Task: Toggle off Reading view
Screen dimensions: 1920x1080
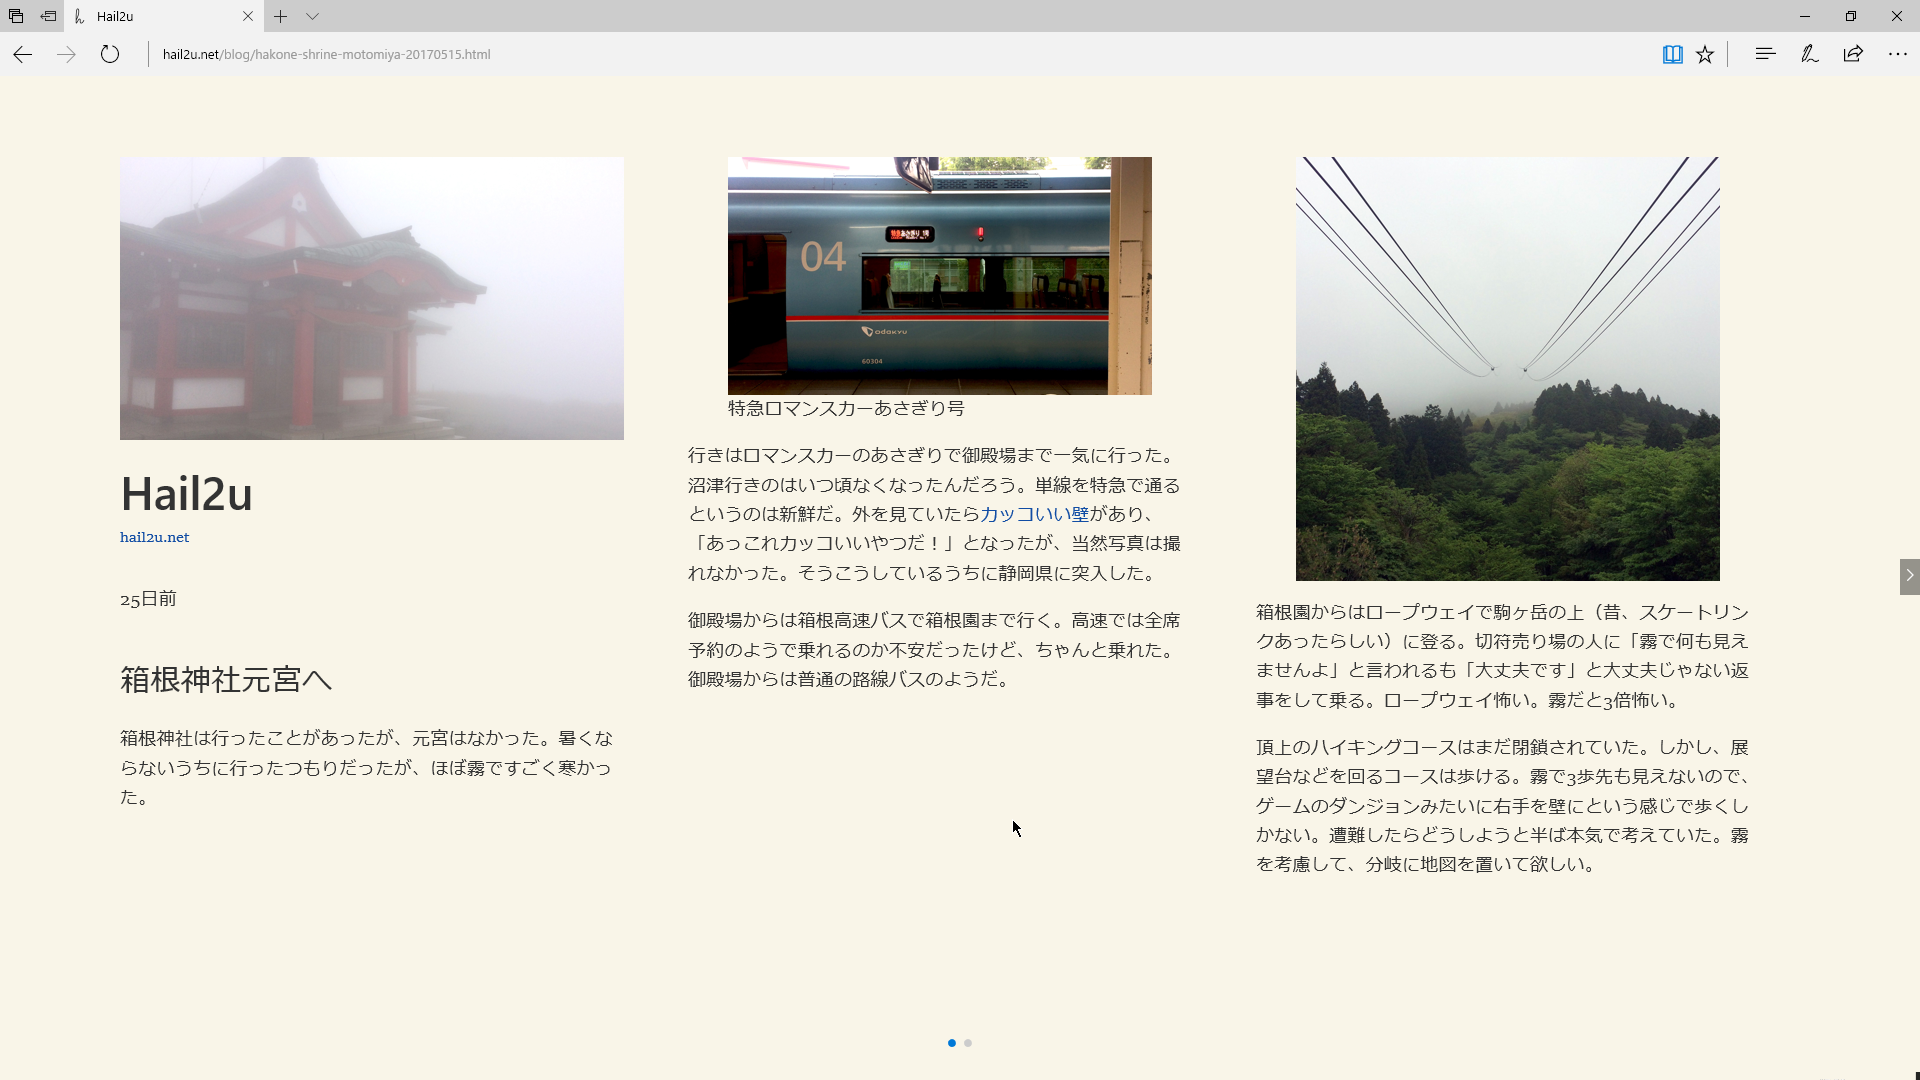Action: 1672,54
